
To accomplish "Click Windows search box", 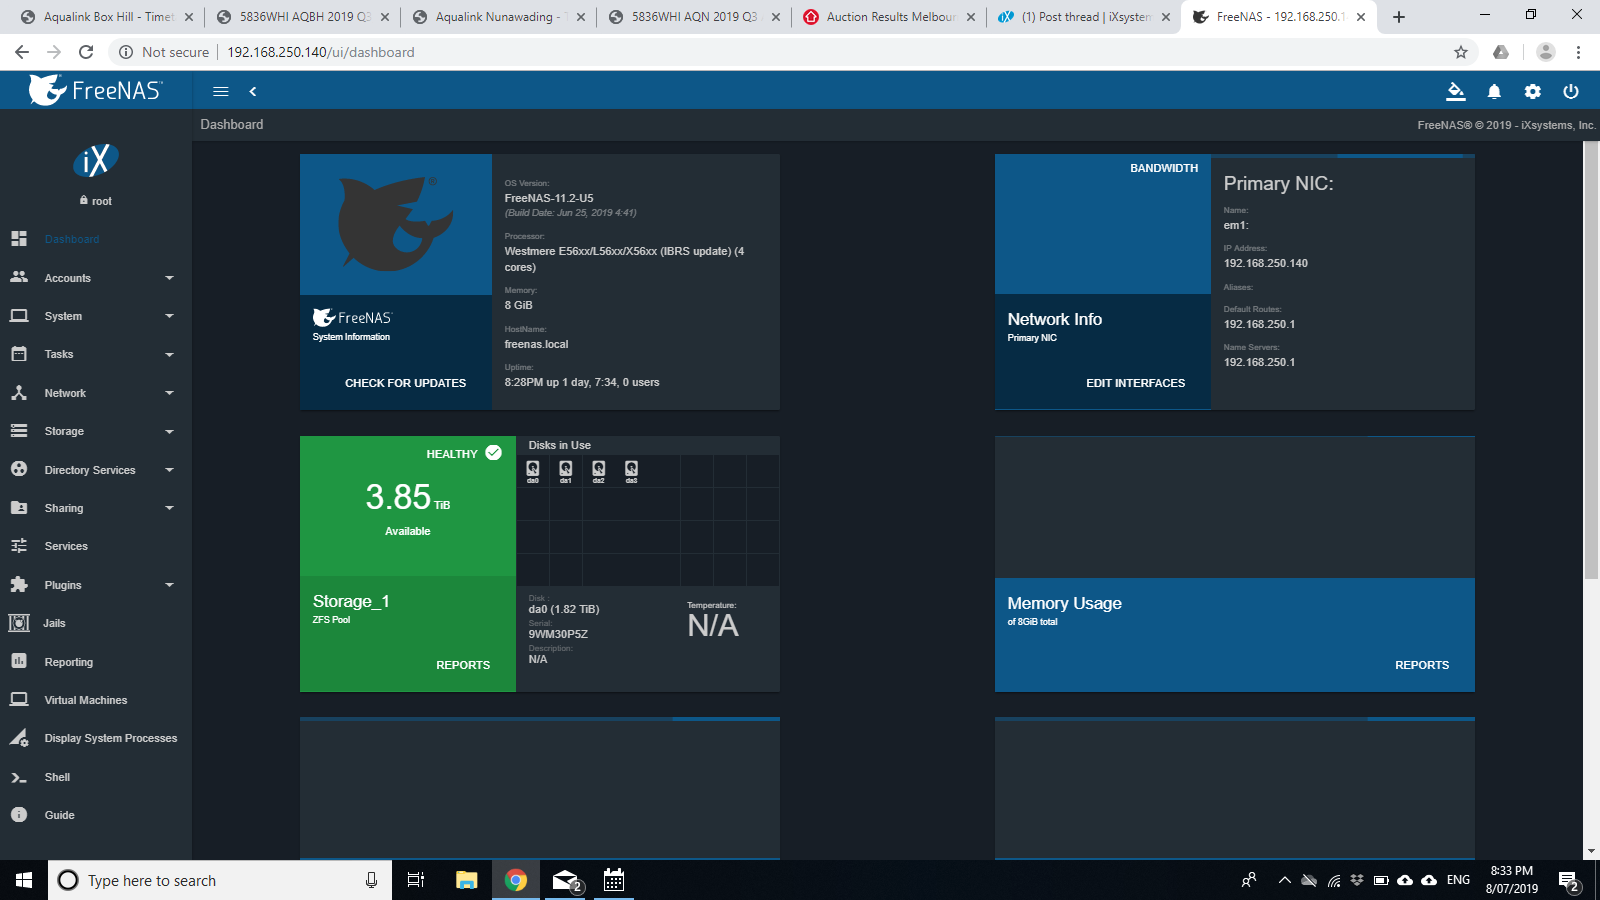I will pos(220,880).
